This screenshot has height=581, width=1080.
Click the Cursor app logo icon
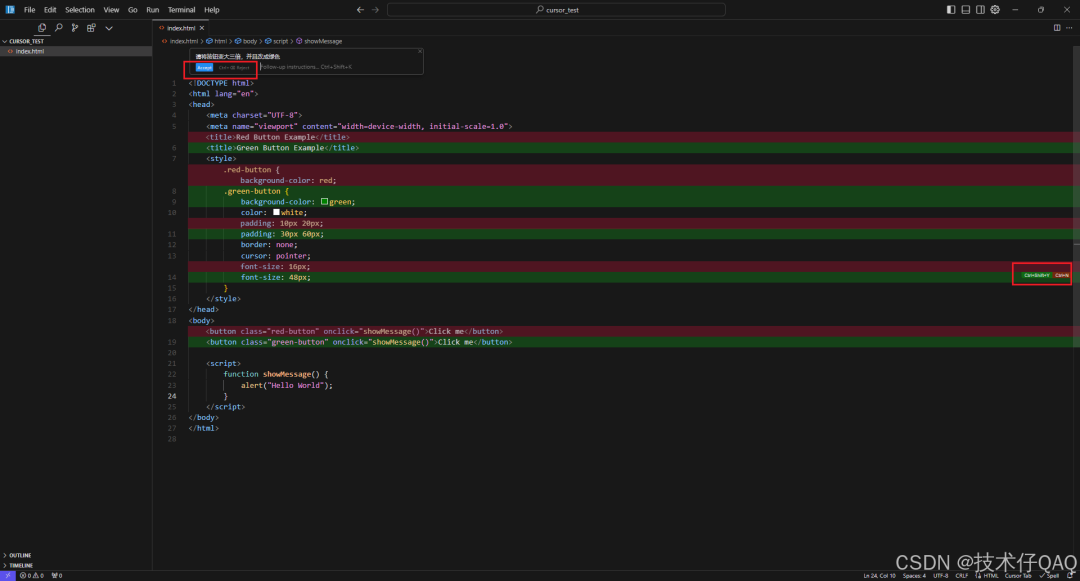click(10, 10)
